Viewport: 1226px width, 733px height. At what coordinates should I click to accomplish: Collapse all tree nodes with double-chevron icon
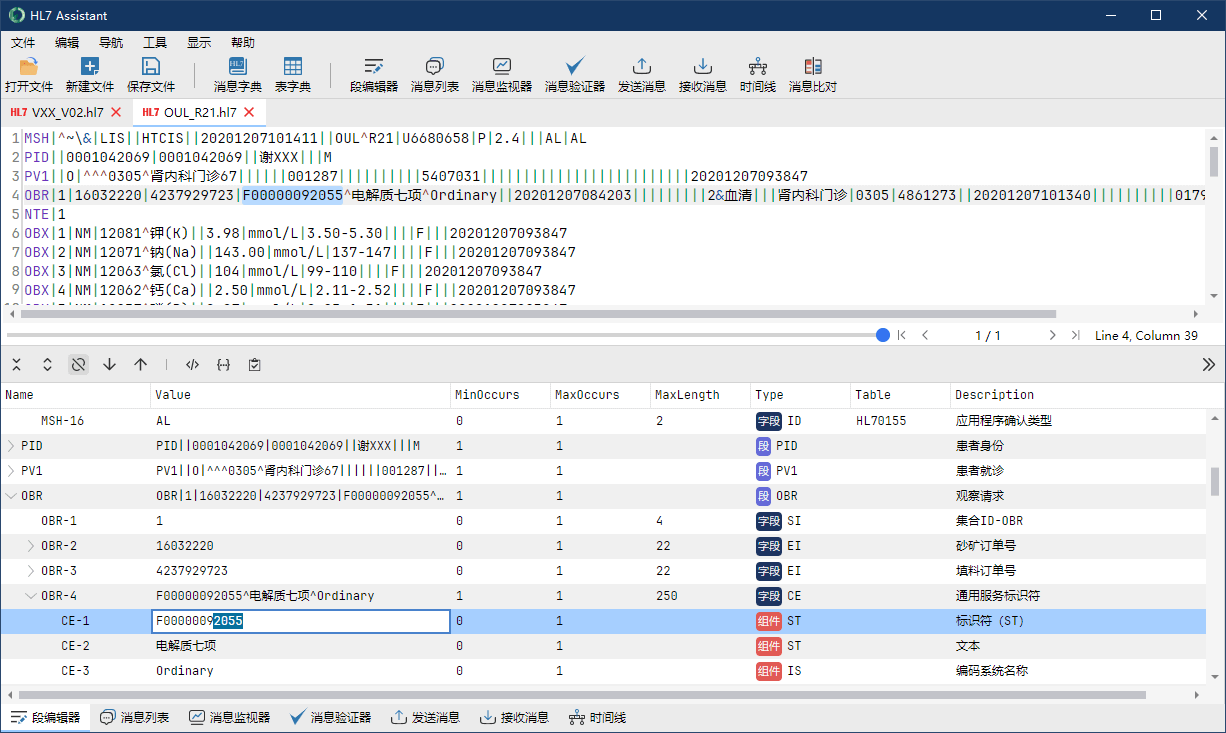coord(17,365)
